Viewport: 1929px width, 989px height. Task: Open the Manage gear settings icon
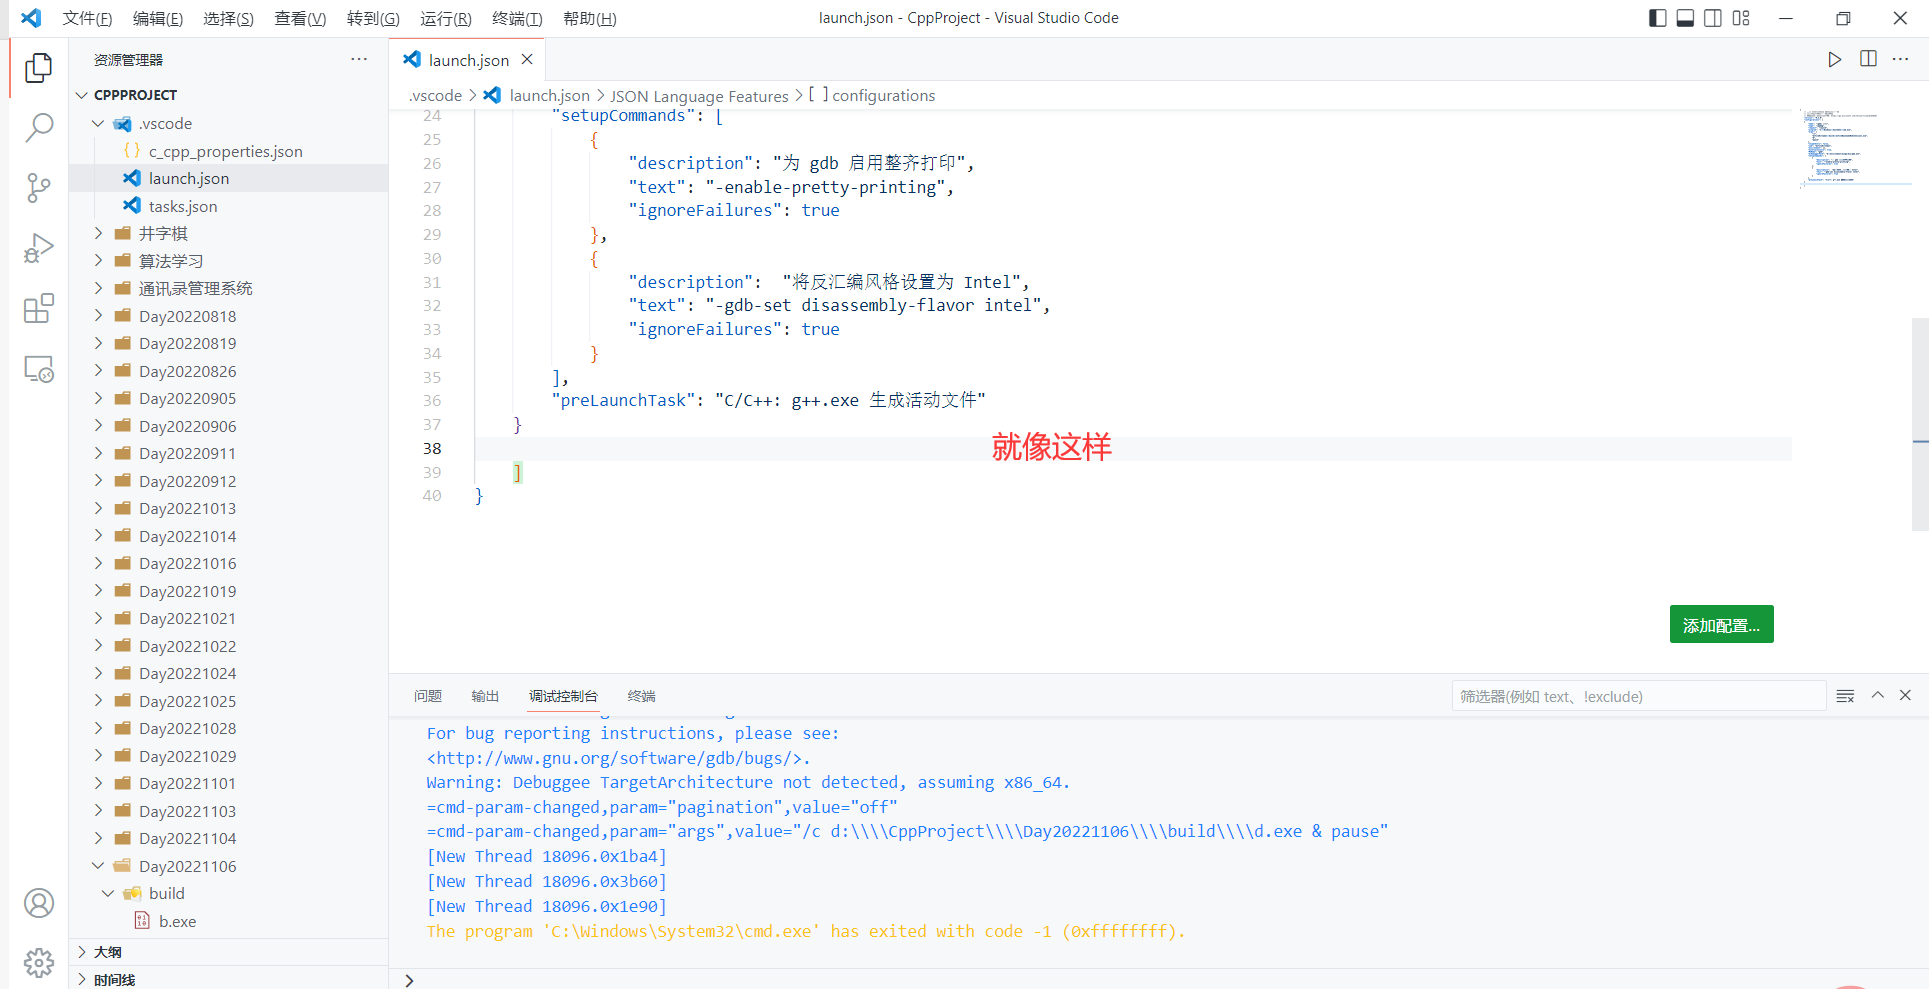38,963
